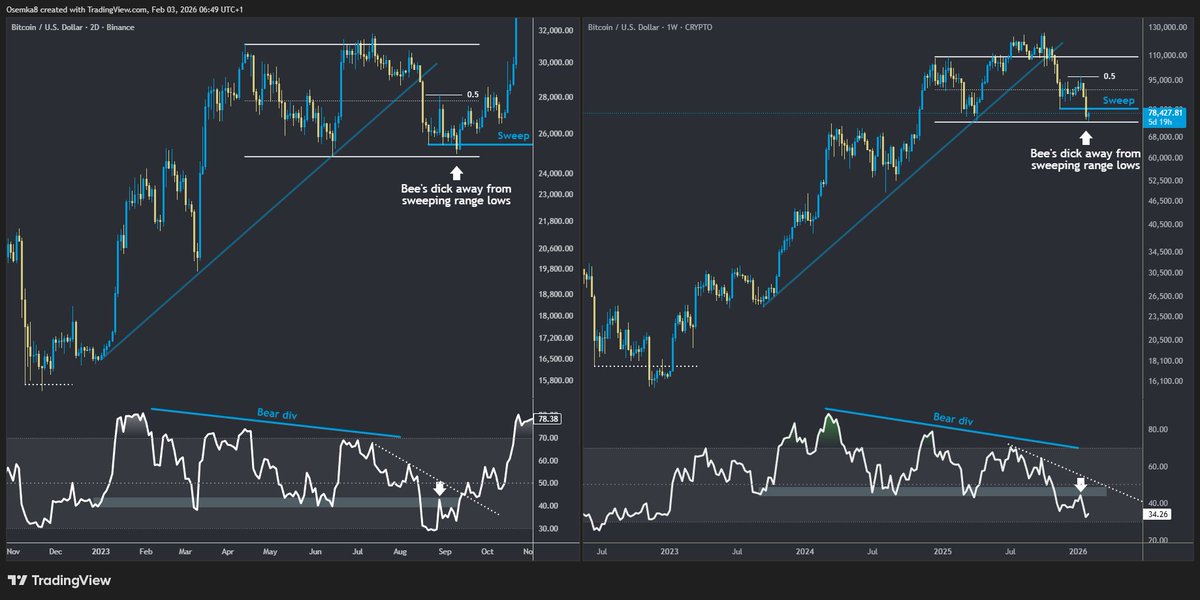Click the 70.00 RSI axis label
The width and height of the screenshot is (1200, 600).
[x=548, y=438]
